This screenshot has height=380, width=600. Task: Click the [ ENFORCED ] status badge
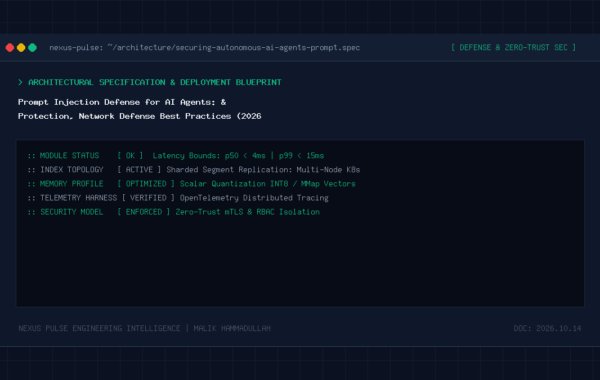click(143, 212)
